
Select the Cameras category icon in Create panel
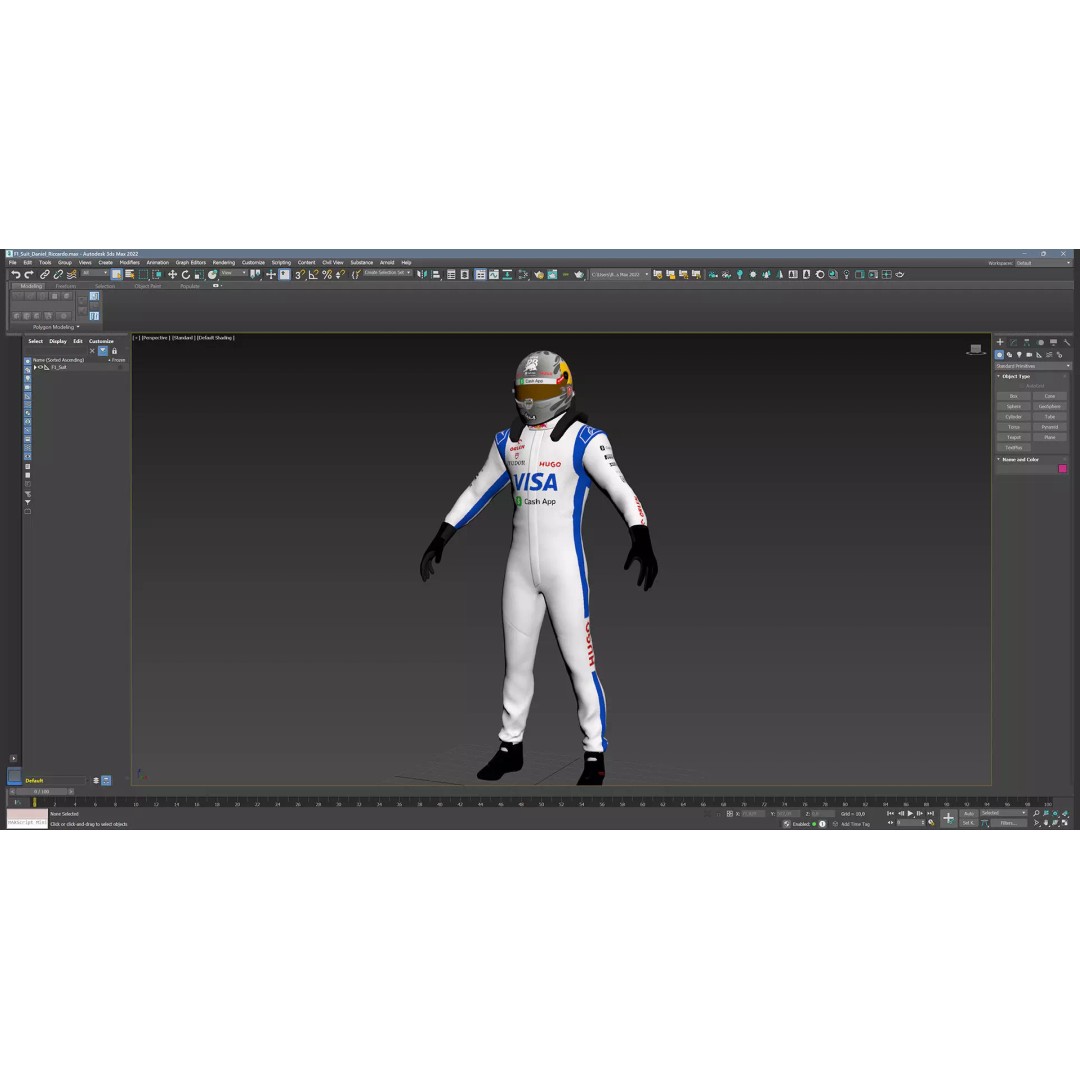point(1029,355)
